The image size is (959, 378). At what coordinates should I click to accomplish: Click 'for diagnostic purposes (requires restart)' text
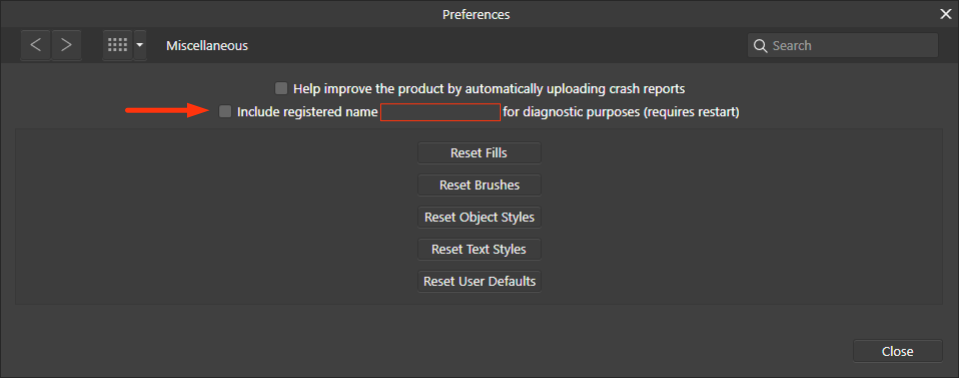(621, 113)
